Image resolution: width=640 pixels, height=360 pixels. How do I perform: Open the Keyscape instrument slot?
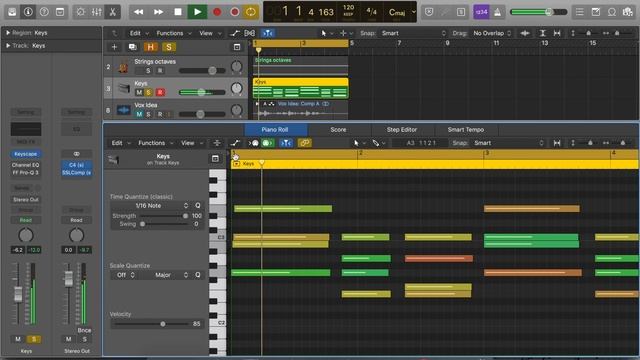[x=26, y=154]
